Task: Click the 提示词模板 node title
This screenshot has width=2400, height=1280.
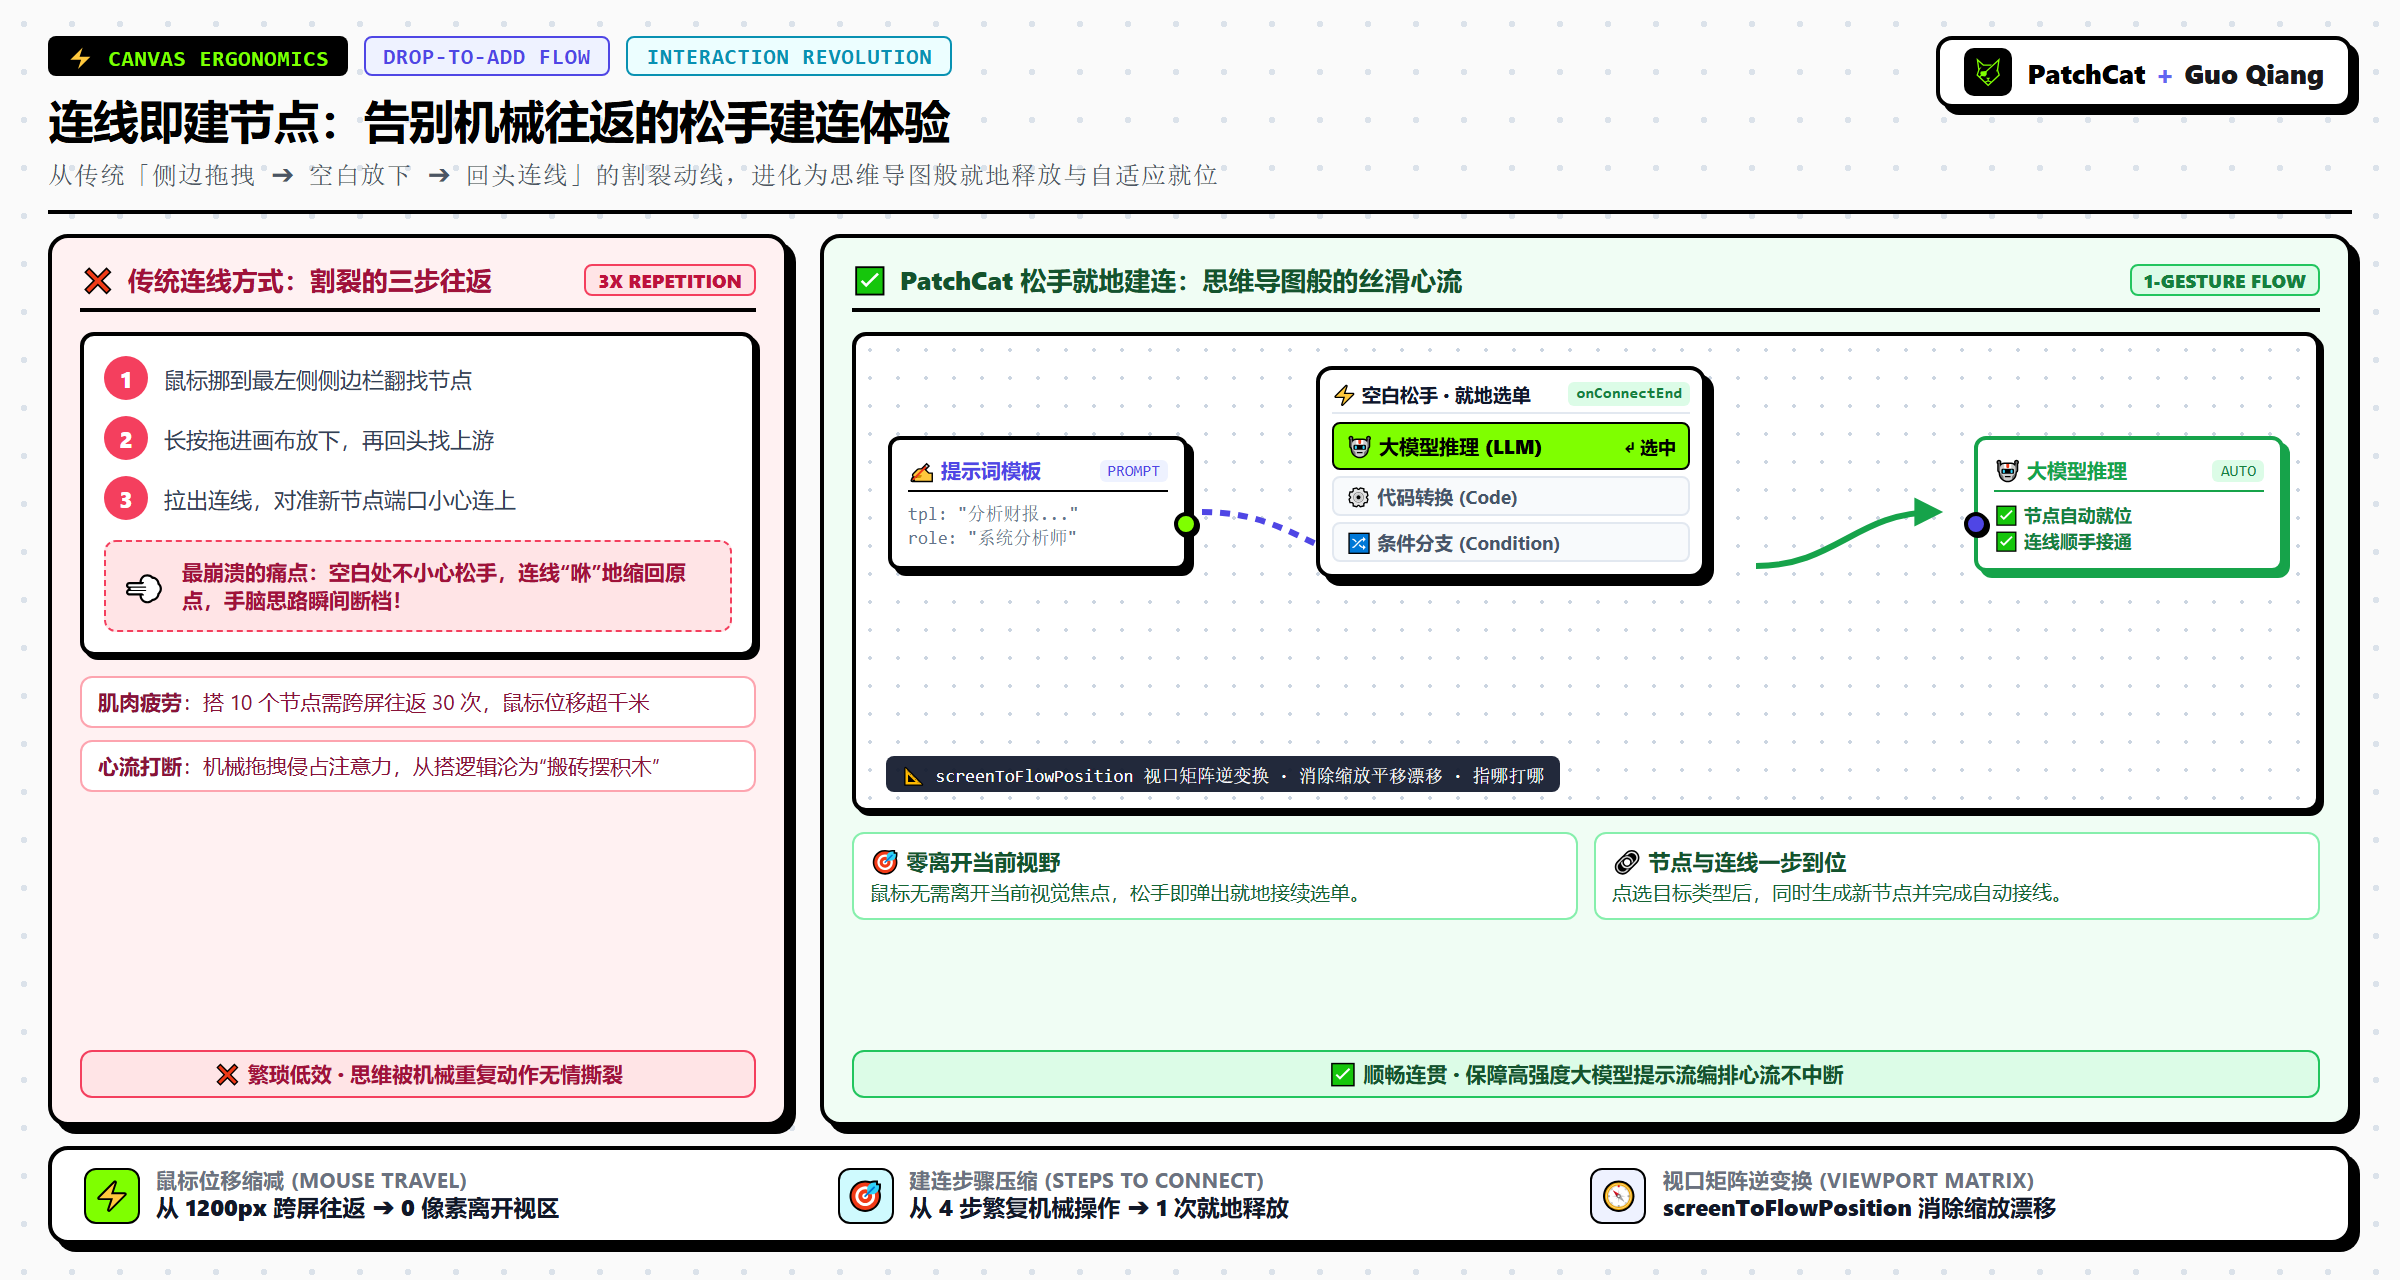Action: pyautogui.click(x=990, y=472)
